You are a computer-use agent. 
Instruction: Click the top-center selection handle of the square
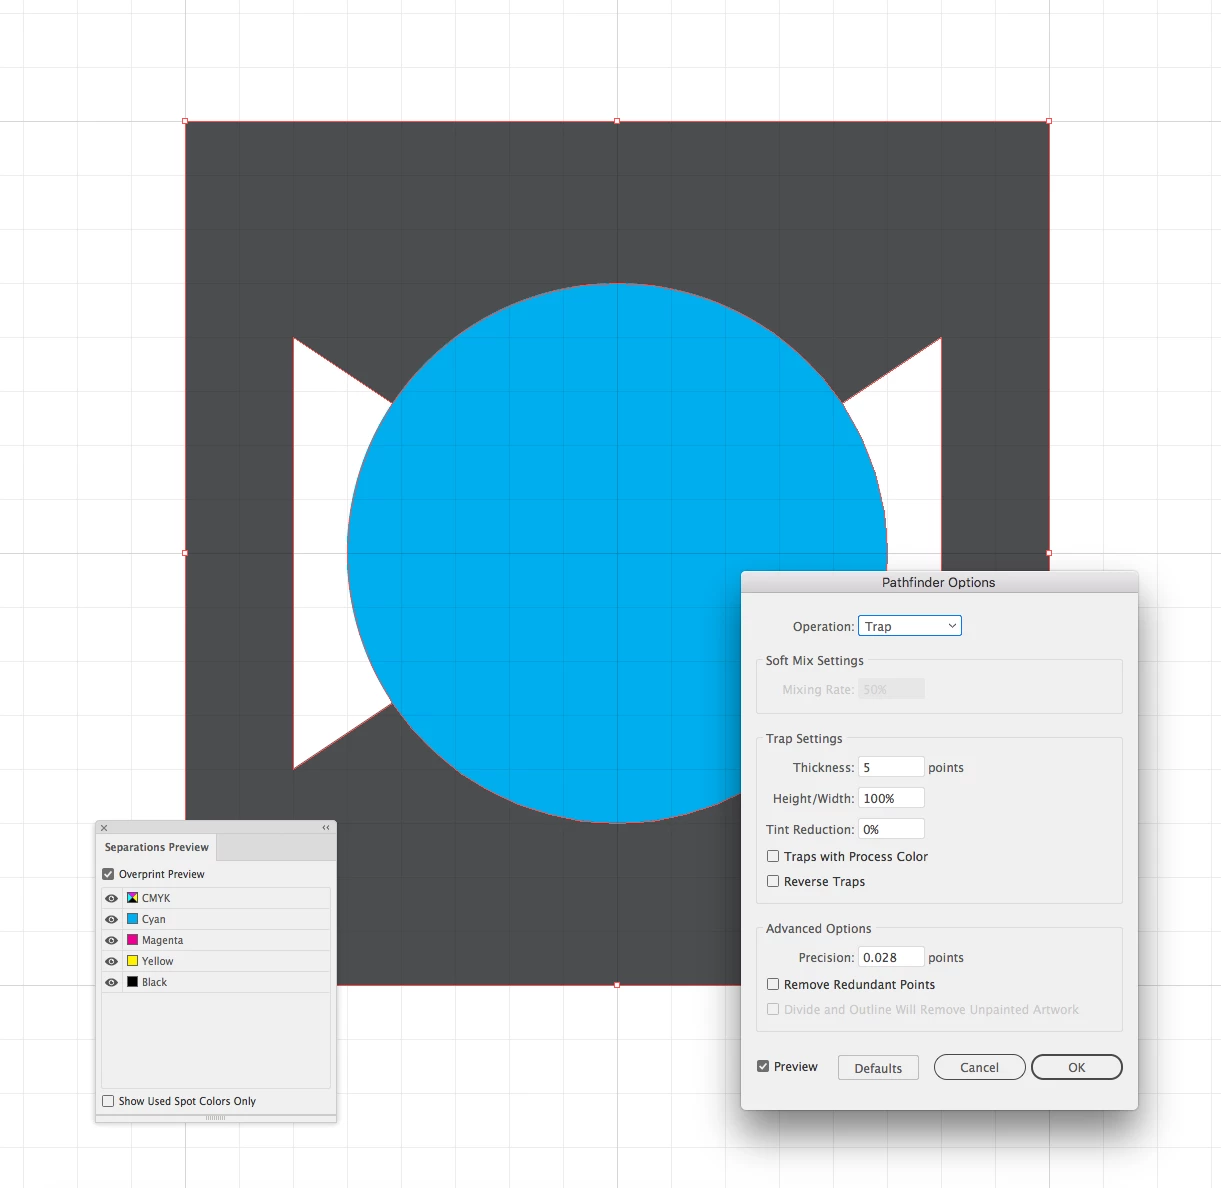pos(617,121)
